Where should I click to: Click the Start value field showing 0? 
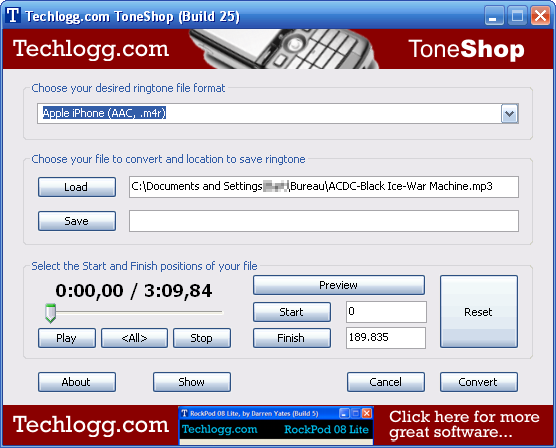click(386, 312)
